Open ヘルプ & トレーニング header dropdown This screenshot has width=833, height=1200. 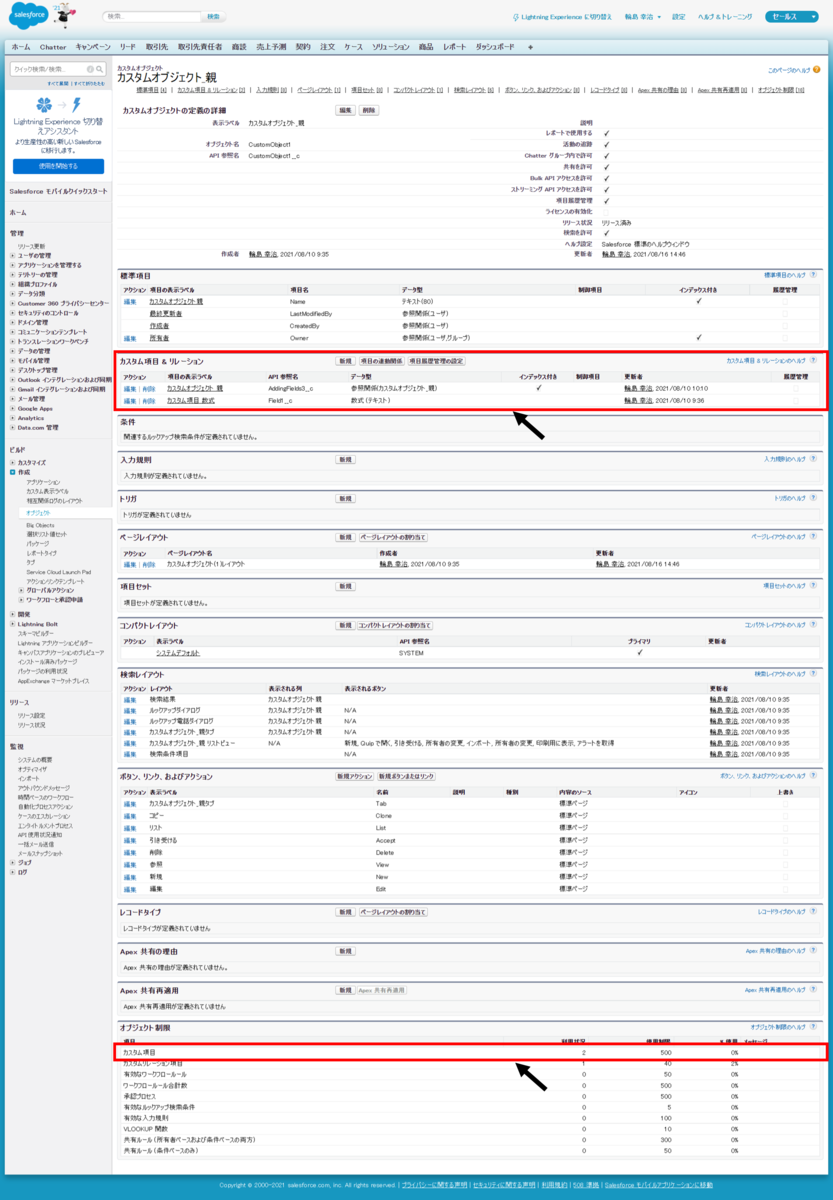724,17
